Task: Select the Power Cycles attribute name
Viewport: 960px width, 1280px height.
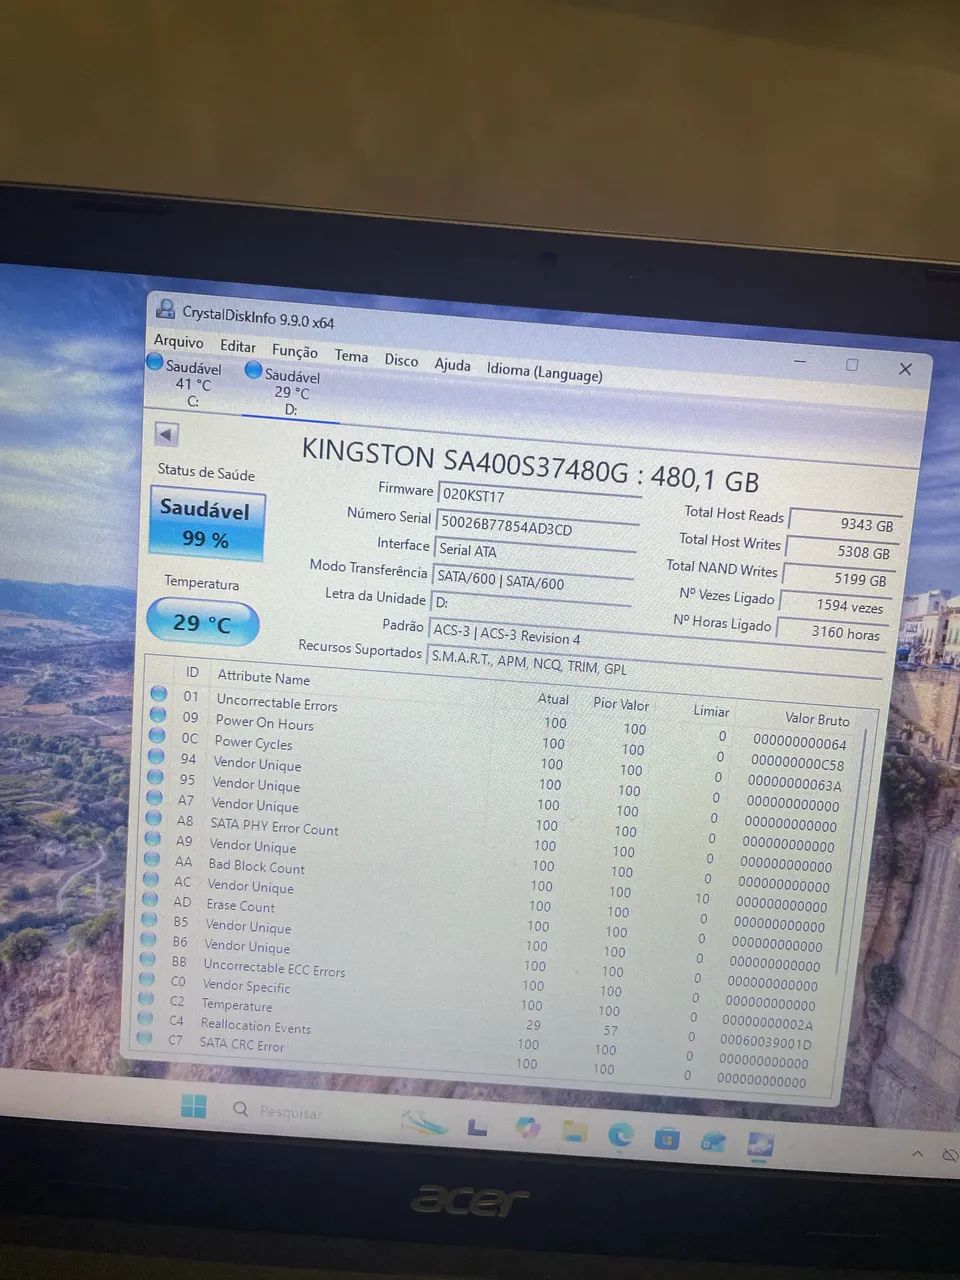Action: click(254, 743)
